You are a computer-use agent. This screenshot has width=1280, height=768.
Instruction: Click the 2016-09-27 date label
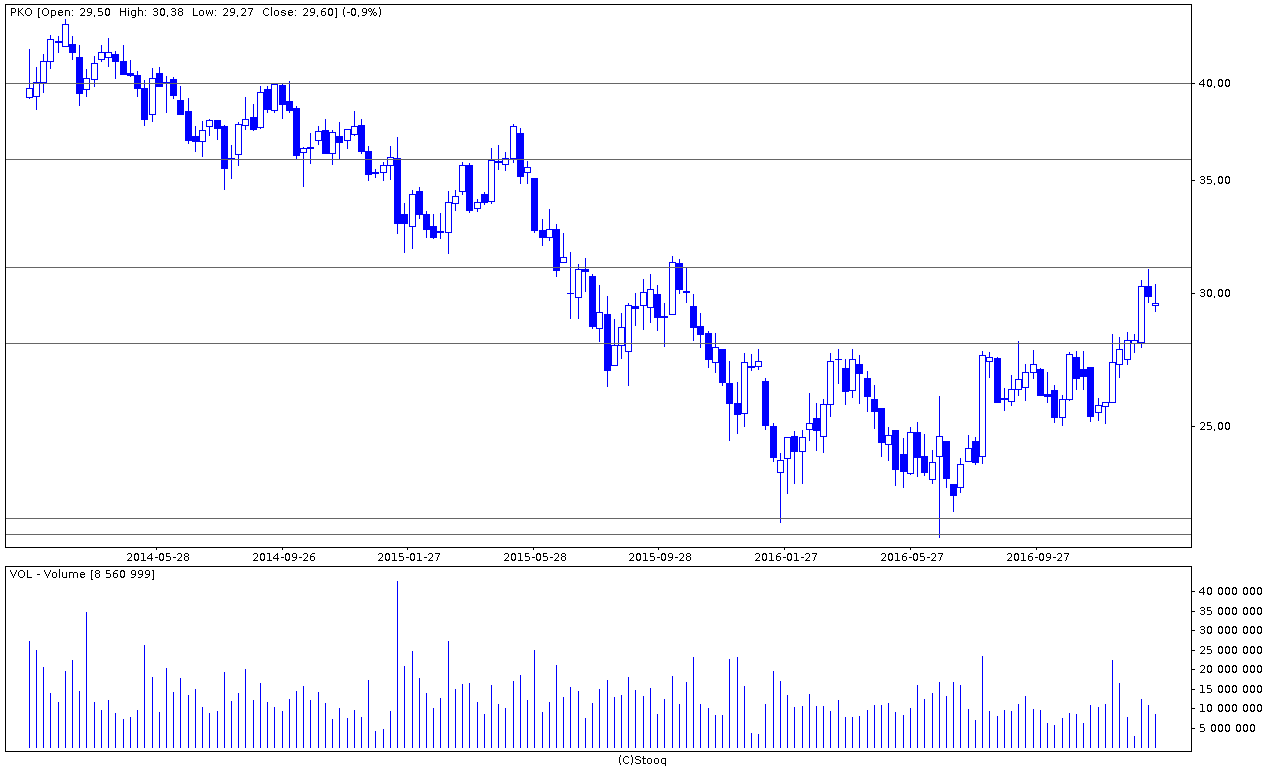pos(1037,556)
